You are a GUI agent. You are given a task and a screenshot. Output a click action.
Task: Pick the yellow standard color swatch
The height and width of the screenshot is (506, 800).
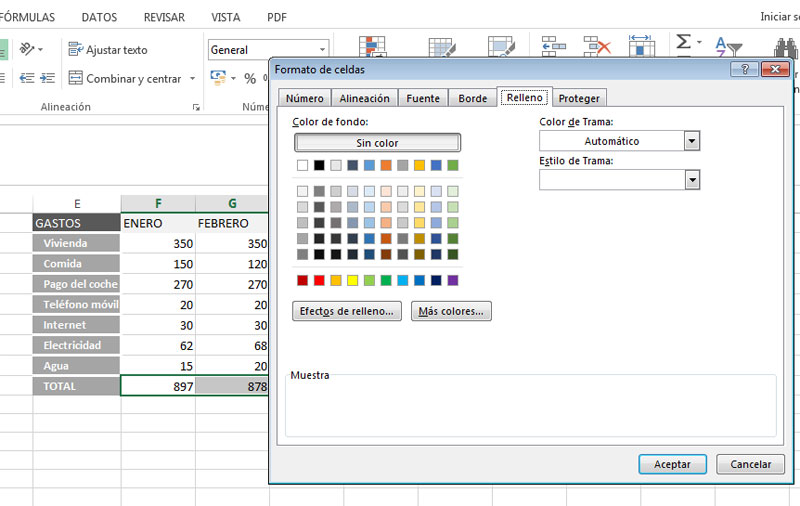point(353,280)
